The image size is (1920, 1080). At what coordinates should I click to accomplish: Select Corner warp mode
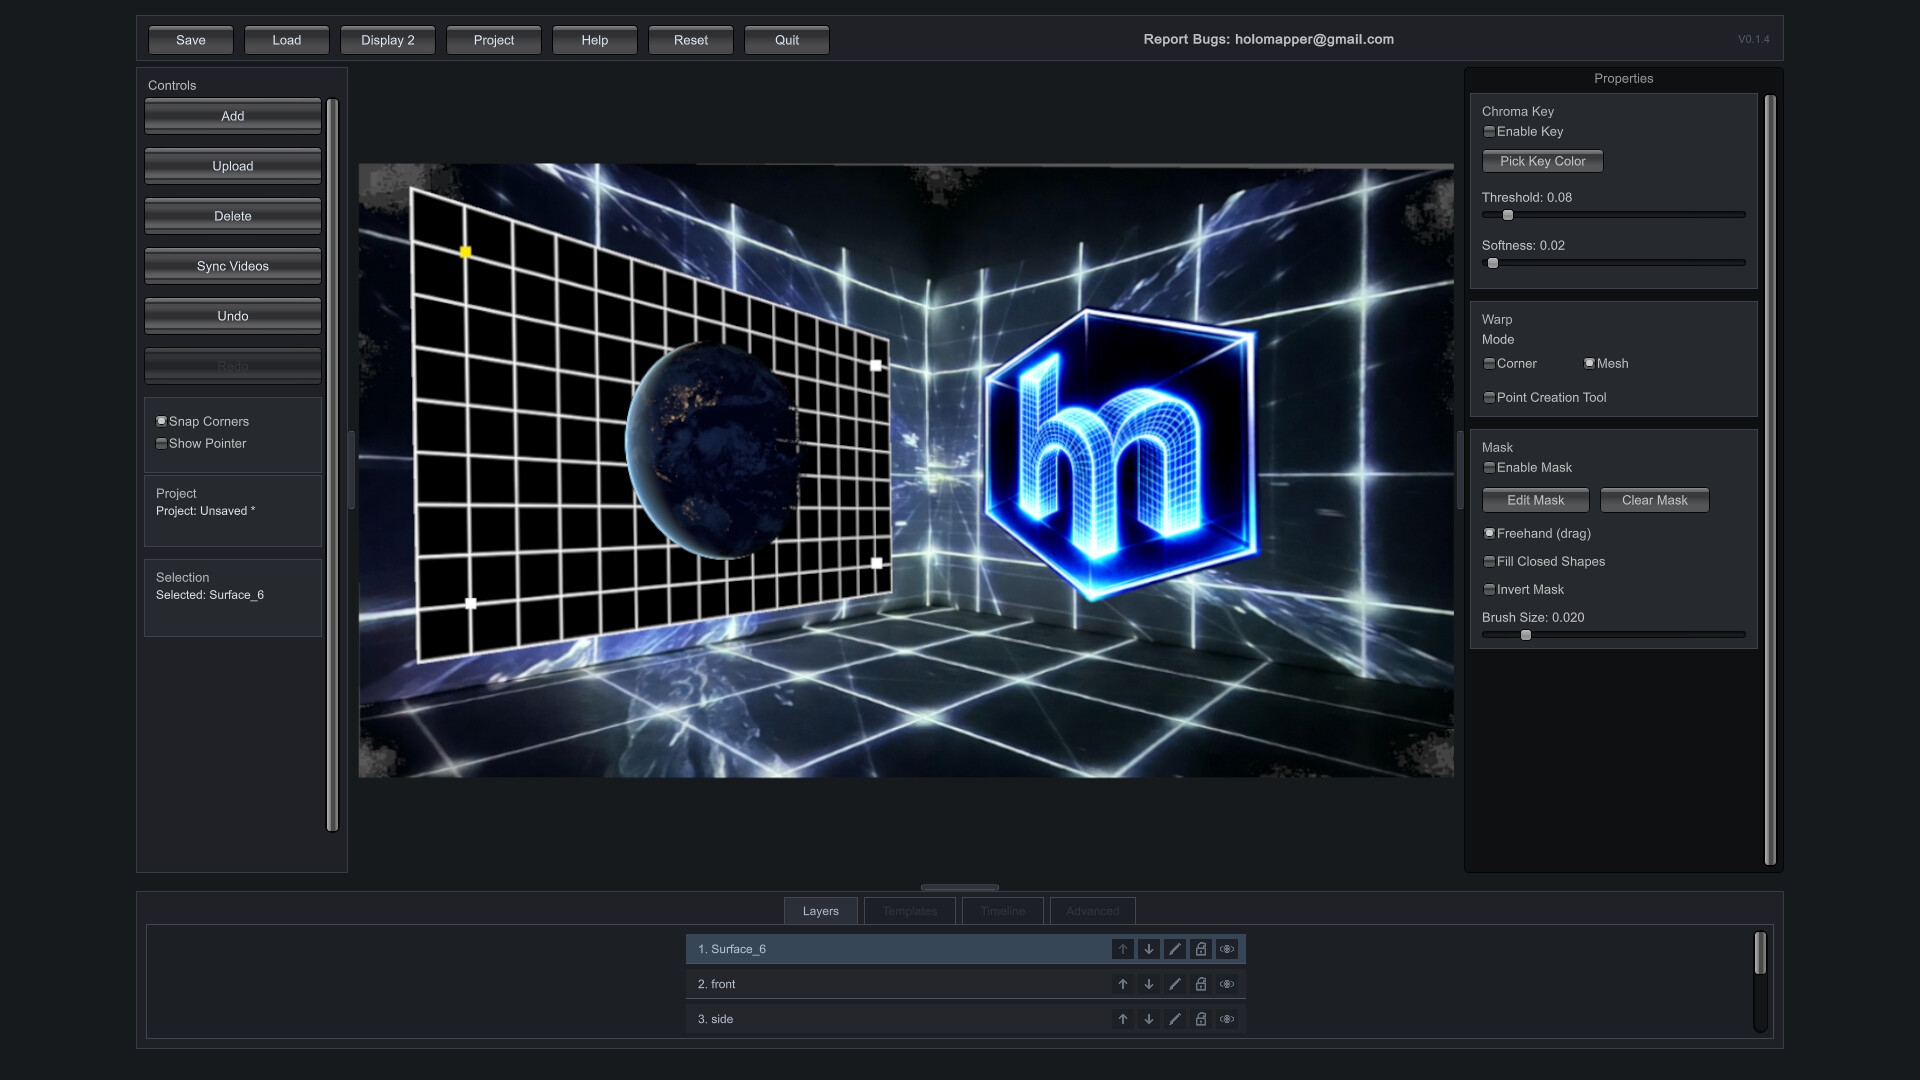point(1489,364)
